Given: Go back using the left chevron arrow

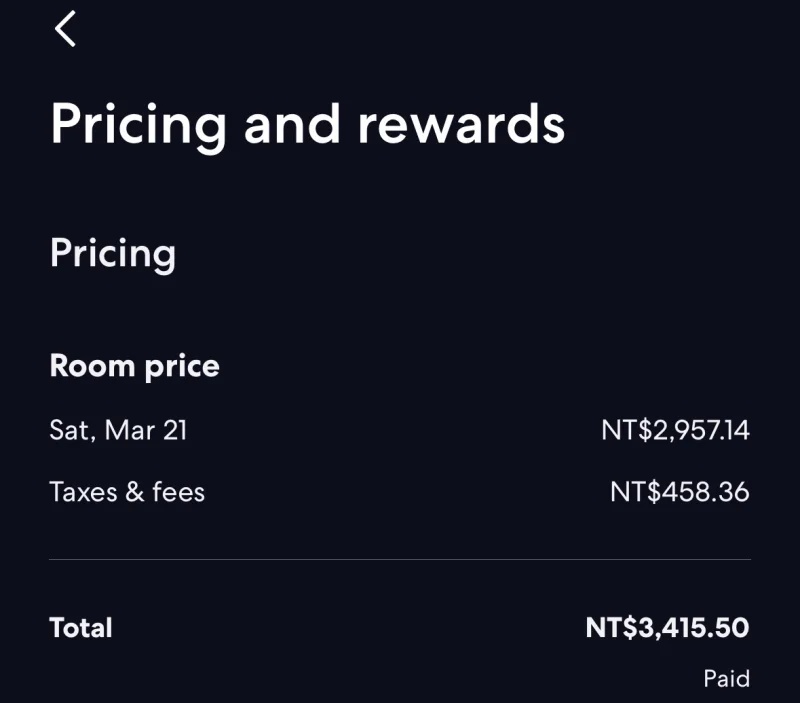Looking at the screenshot, I should [x=66, y=29].
